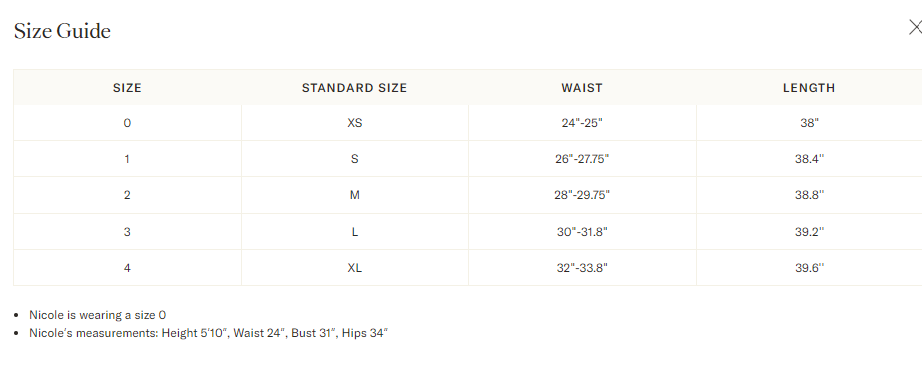
Task: Select the M standard size cell
Action: [355, 195]
